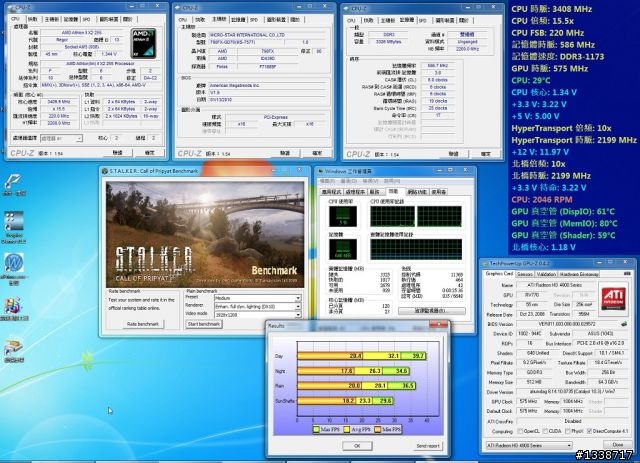Click the Night row label in the Results chart
Viewport: 640px width, 463px height.
[x=280, y=371]
